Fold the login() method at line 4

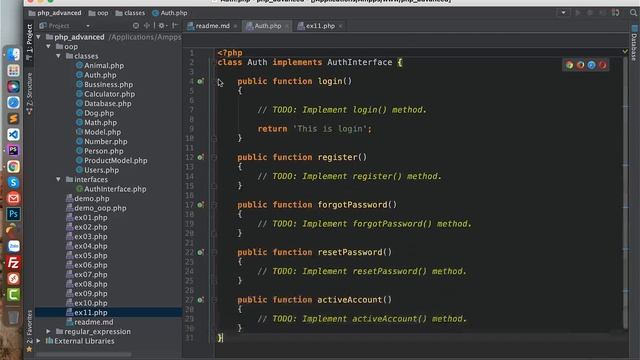click(x=214, y=81)
